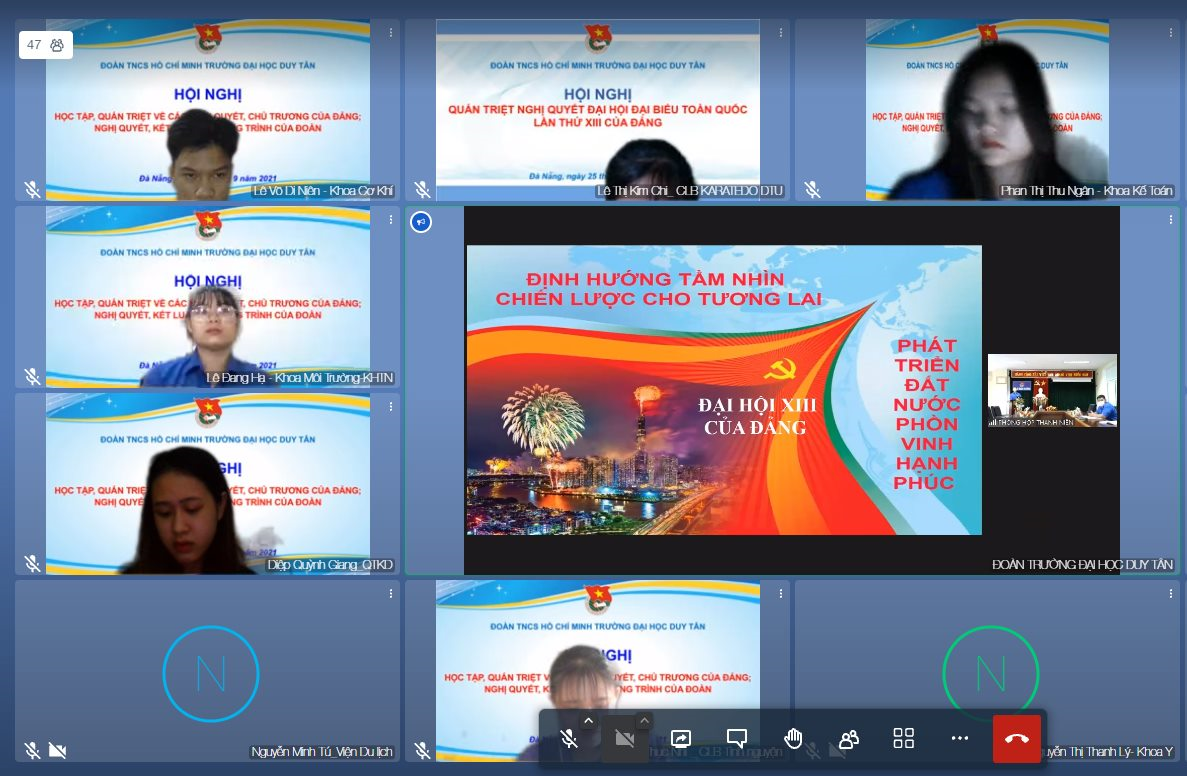Screen dimensions: 1187x776
Task: Click muted mic icon on Lê Đang Hạ tile
Action: click(x=33, y=376)
